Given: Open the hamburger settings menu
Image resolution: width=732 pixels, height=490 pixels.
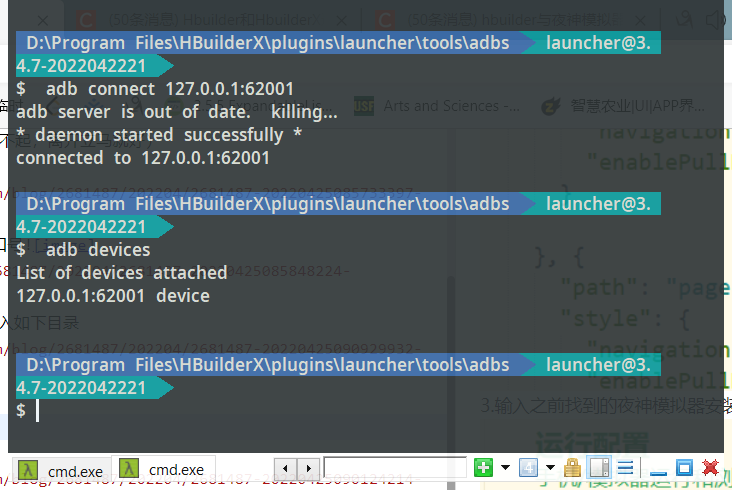Looking at the screenshot, I should 625,468.
